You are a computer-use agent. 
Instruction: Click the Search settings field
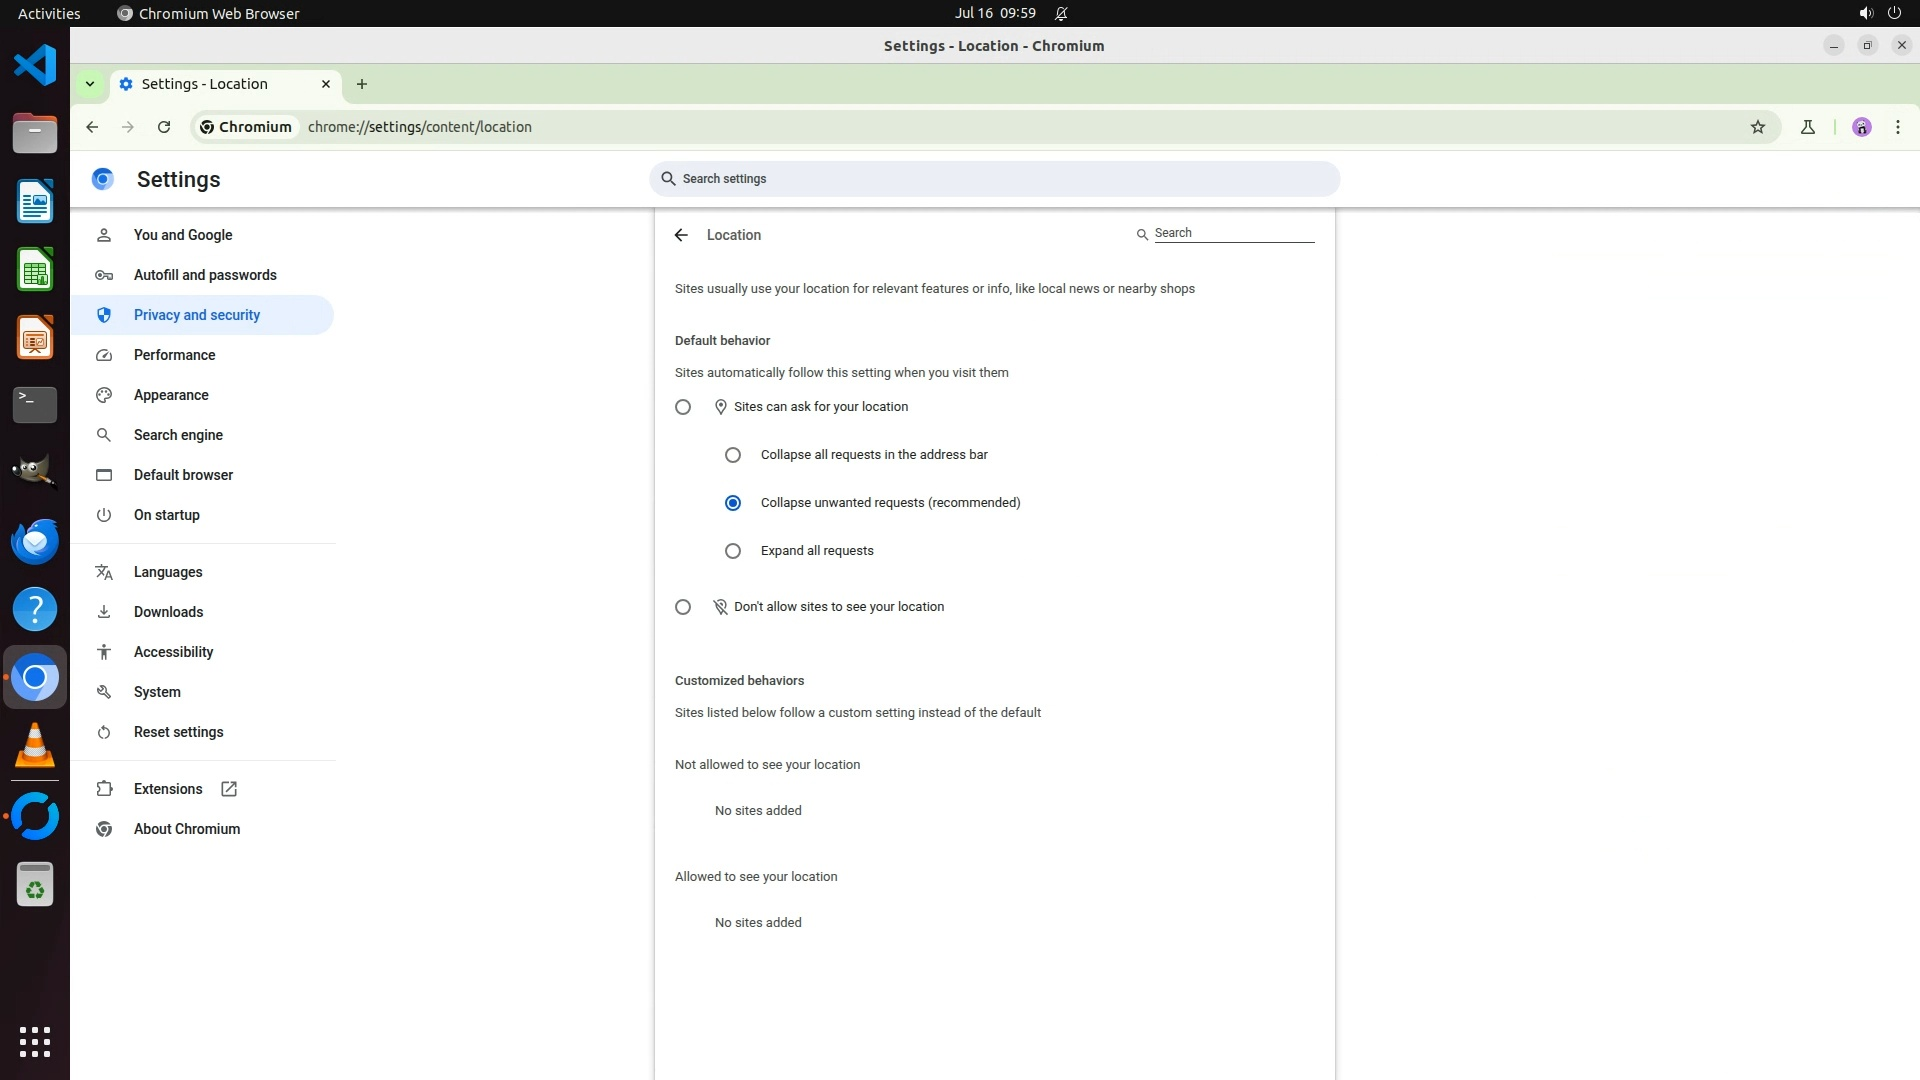point(994,179)
